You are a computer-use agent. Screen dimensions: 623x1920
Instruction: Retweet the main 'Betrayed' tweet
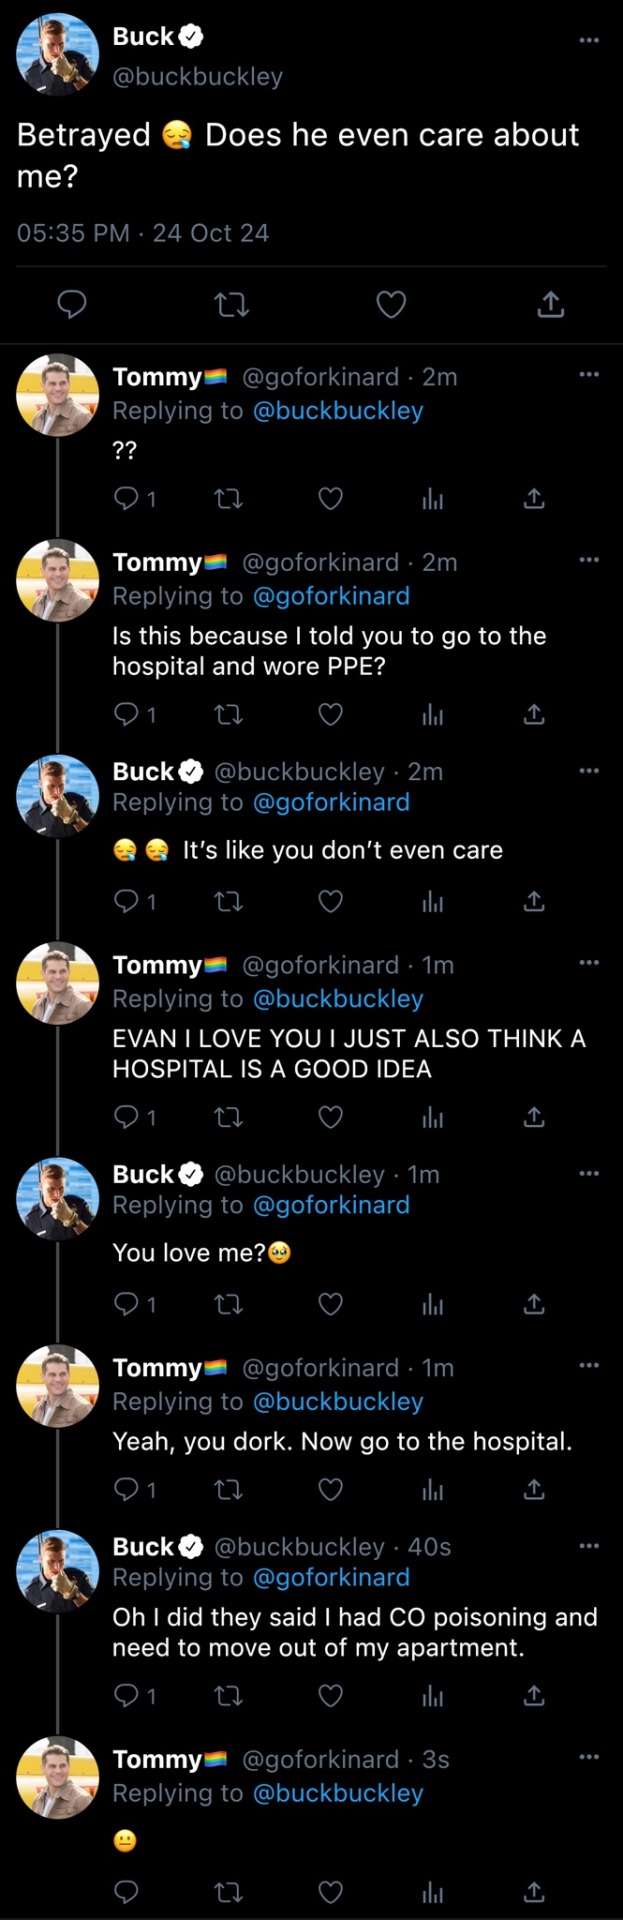click(x=232, y=305)
